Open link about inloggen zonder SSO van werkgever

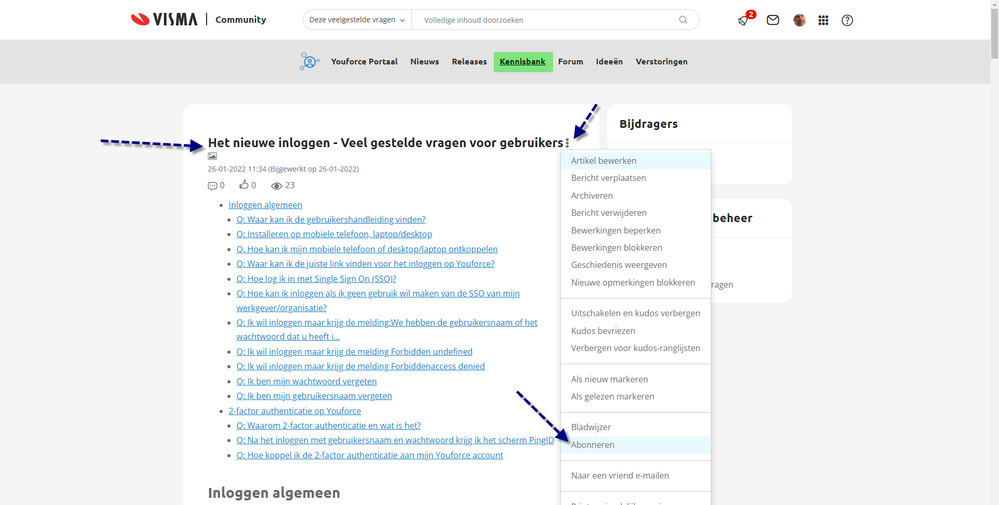point(378,301)
